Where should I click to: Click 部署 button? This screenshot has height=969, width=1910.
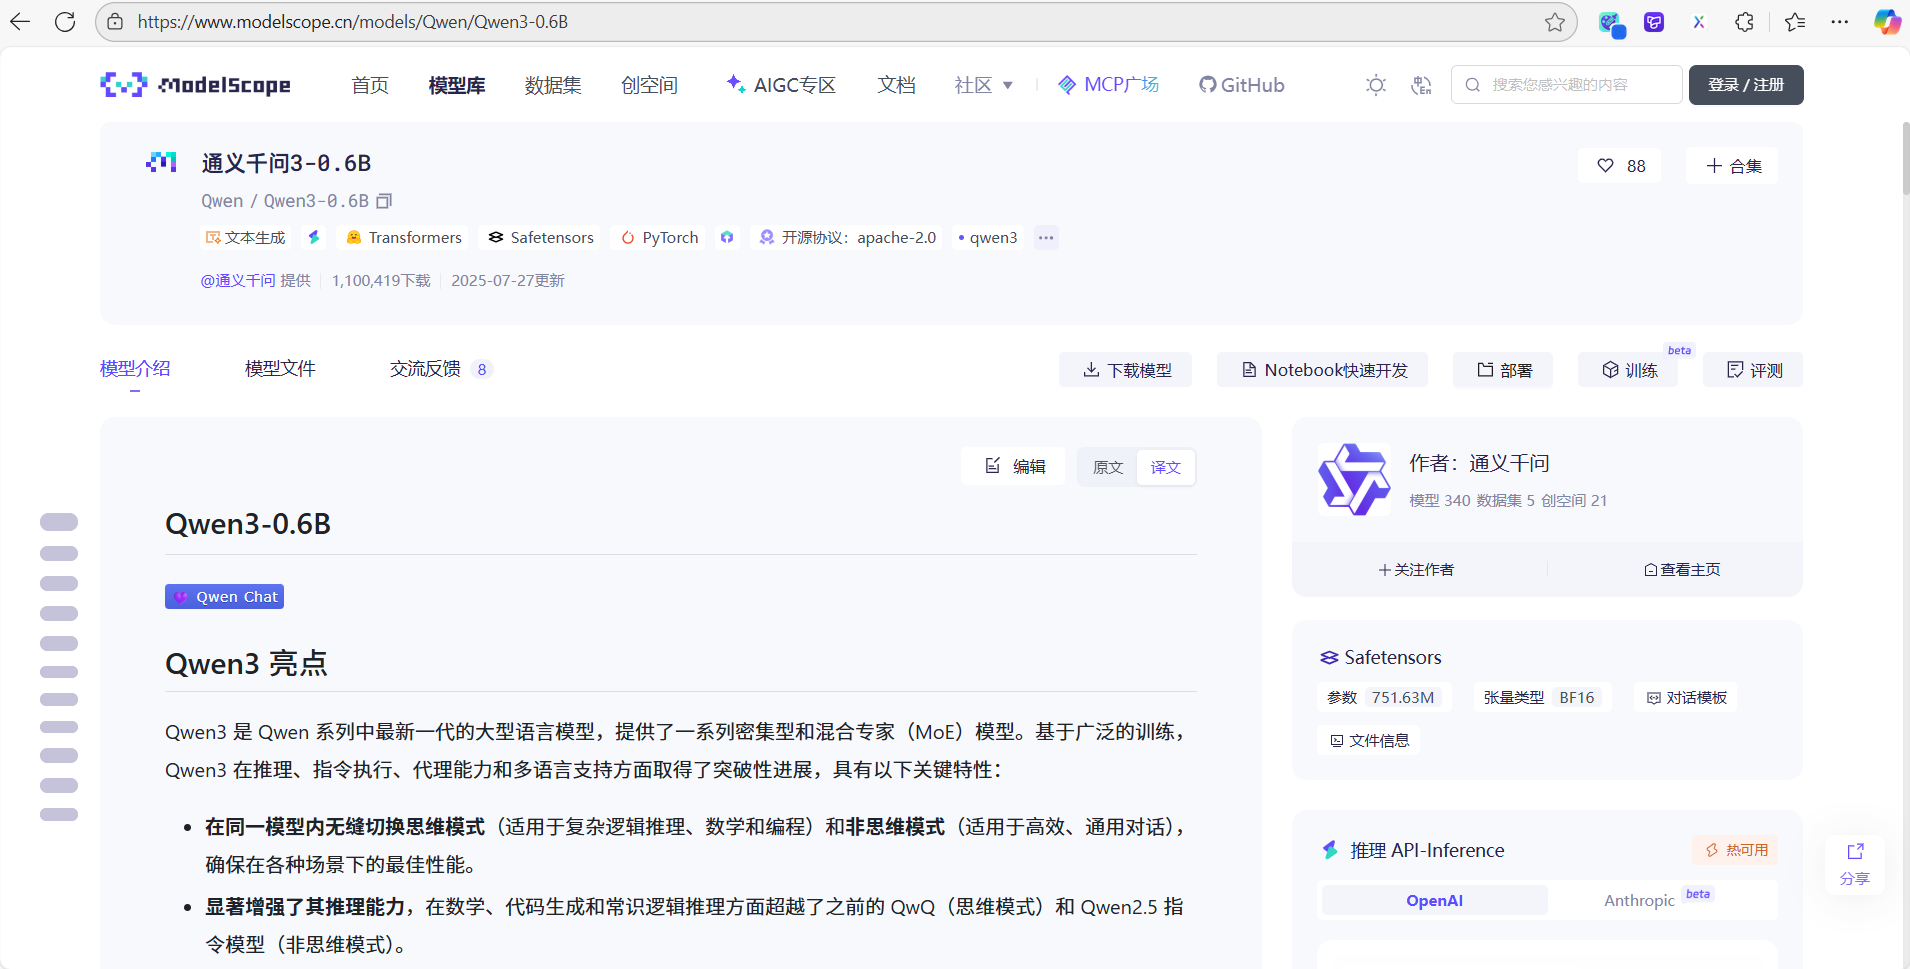(1503, 370)
